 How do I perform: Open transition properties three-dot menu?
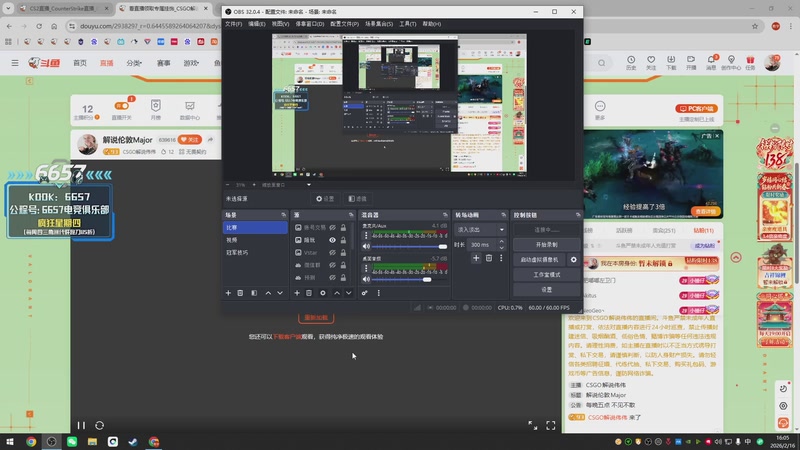coord(501,258)
